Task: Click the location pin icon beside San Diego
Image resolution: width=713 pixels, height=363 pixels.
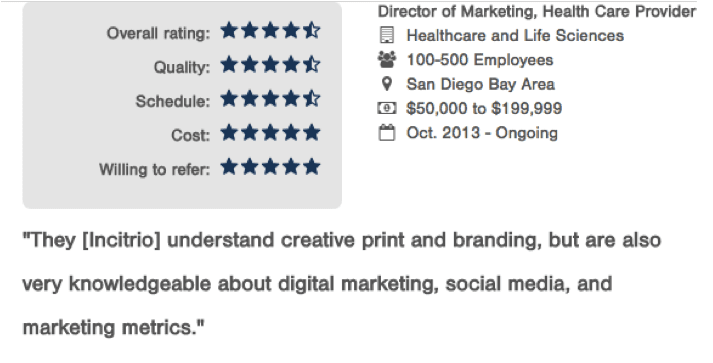Action: 387,84
